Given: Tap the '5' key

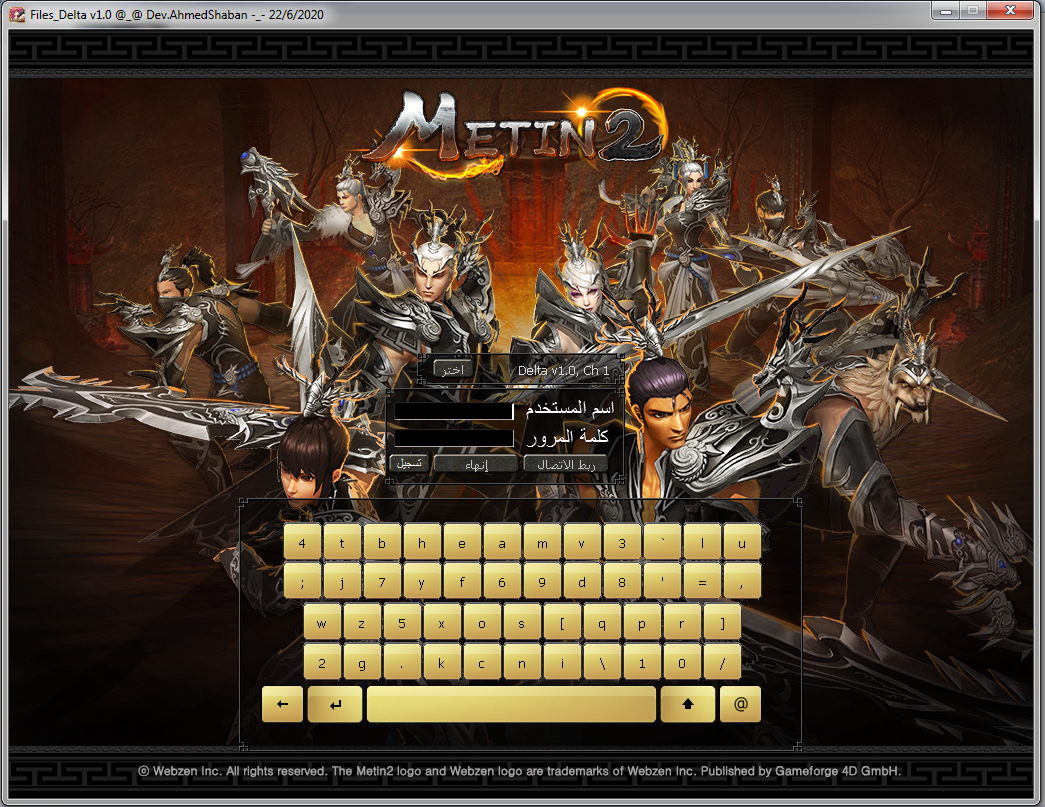Looking at the screenshot, I should pos(402,624).
